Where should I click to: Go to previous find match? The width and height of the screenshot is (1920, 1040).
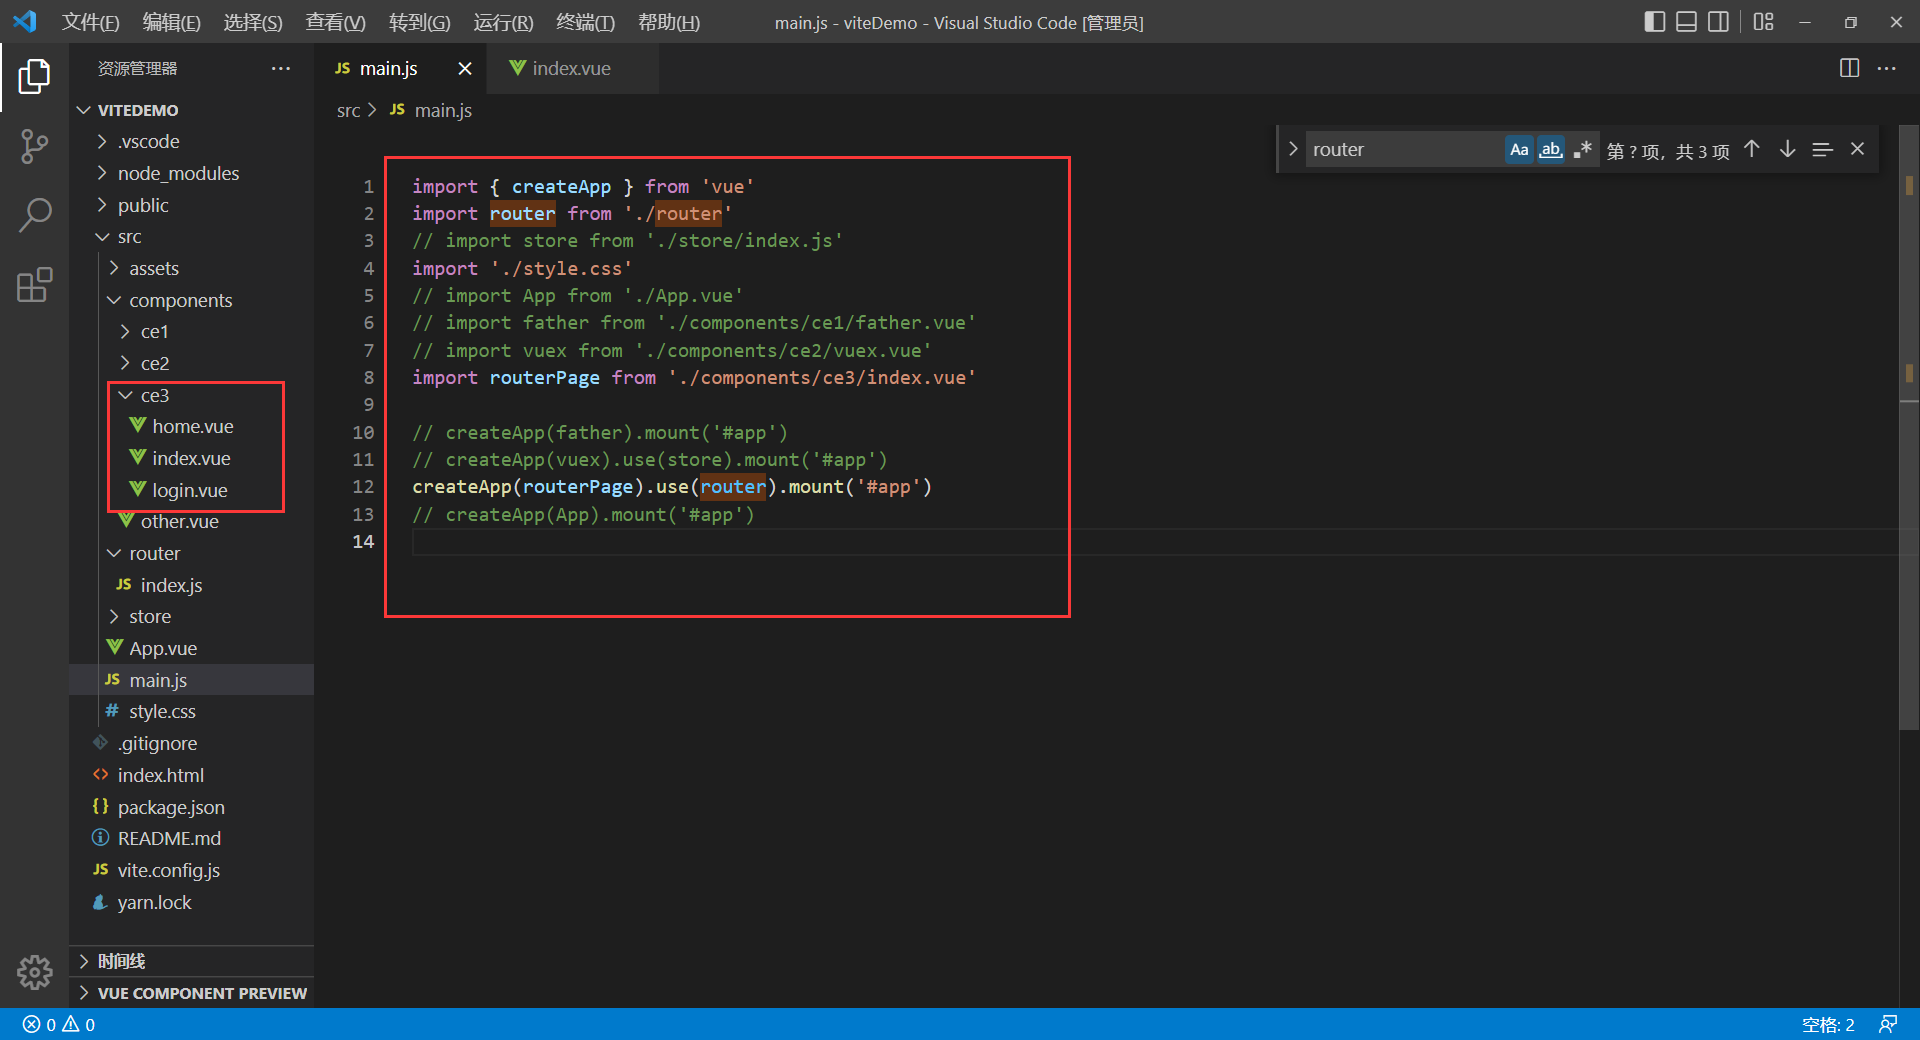[x=1752, y=149]
